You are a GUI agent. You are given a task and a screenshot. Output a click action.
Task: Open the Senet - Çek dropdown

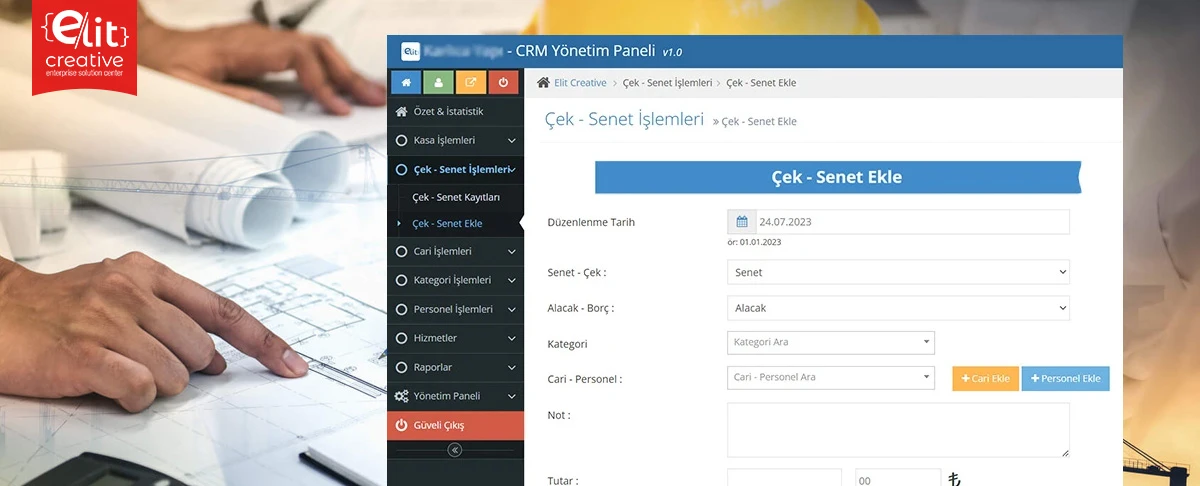[897, 272]
